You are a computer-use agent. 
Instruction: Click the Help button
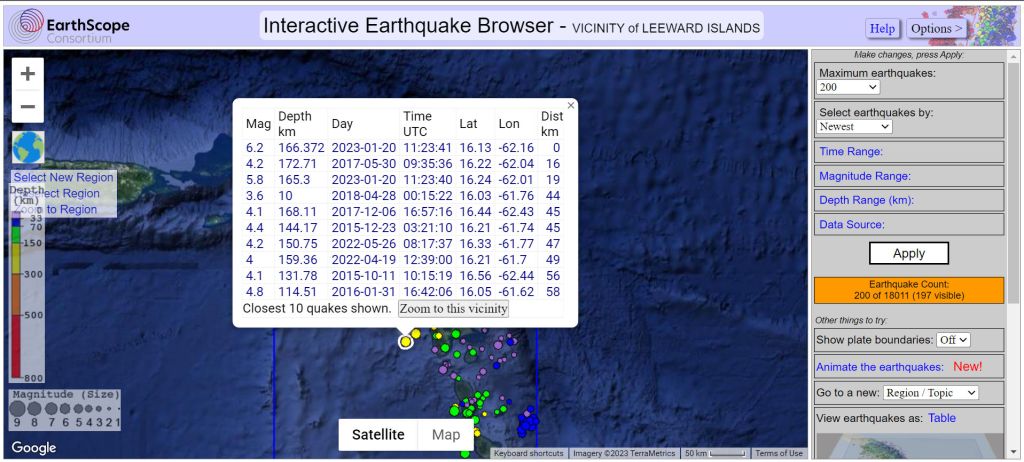coord(882,29)
